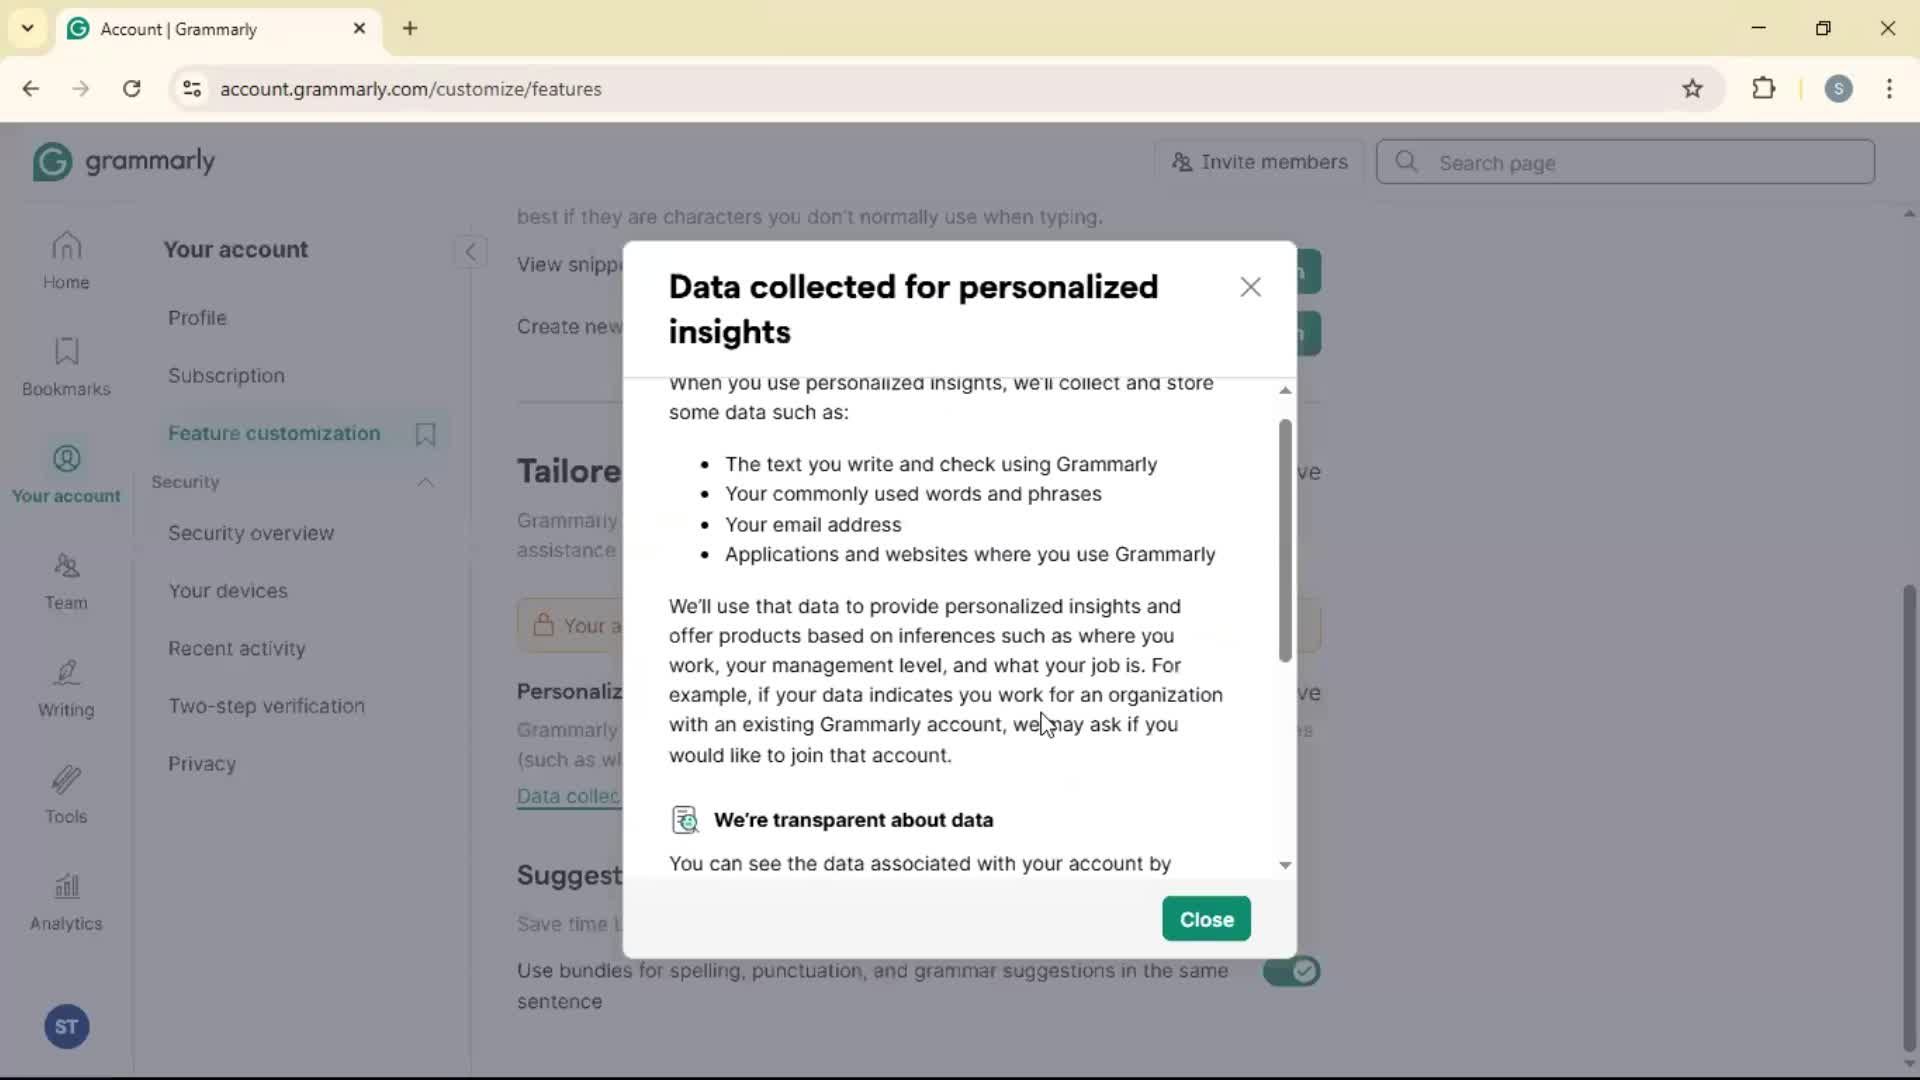Open Bookmarks in the left sidebar
The height and width of the screenshot is (1080, 1920).
tap(66, 367)
